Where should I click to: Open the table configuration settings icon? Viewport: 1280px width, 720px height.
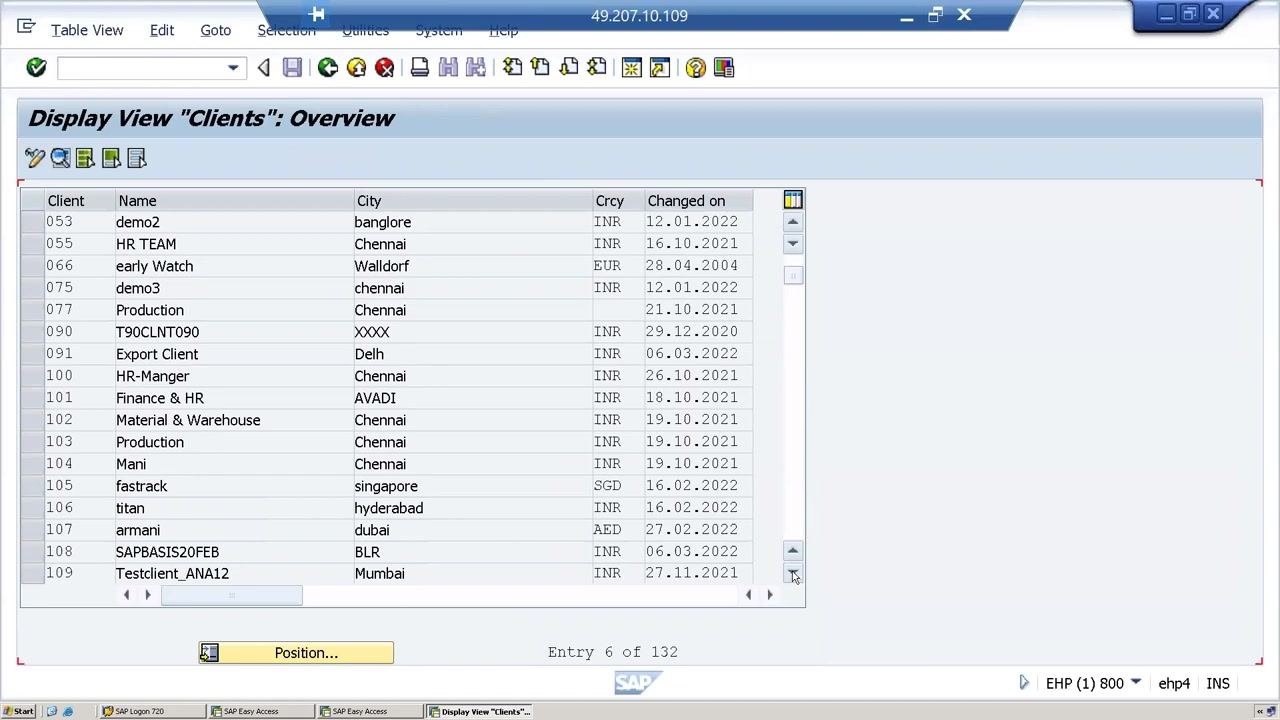pyautogui.click(x=793, y=200)
